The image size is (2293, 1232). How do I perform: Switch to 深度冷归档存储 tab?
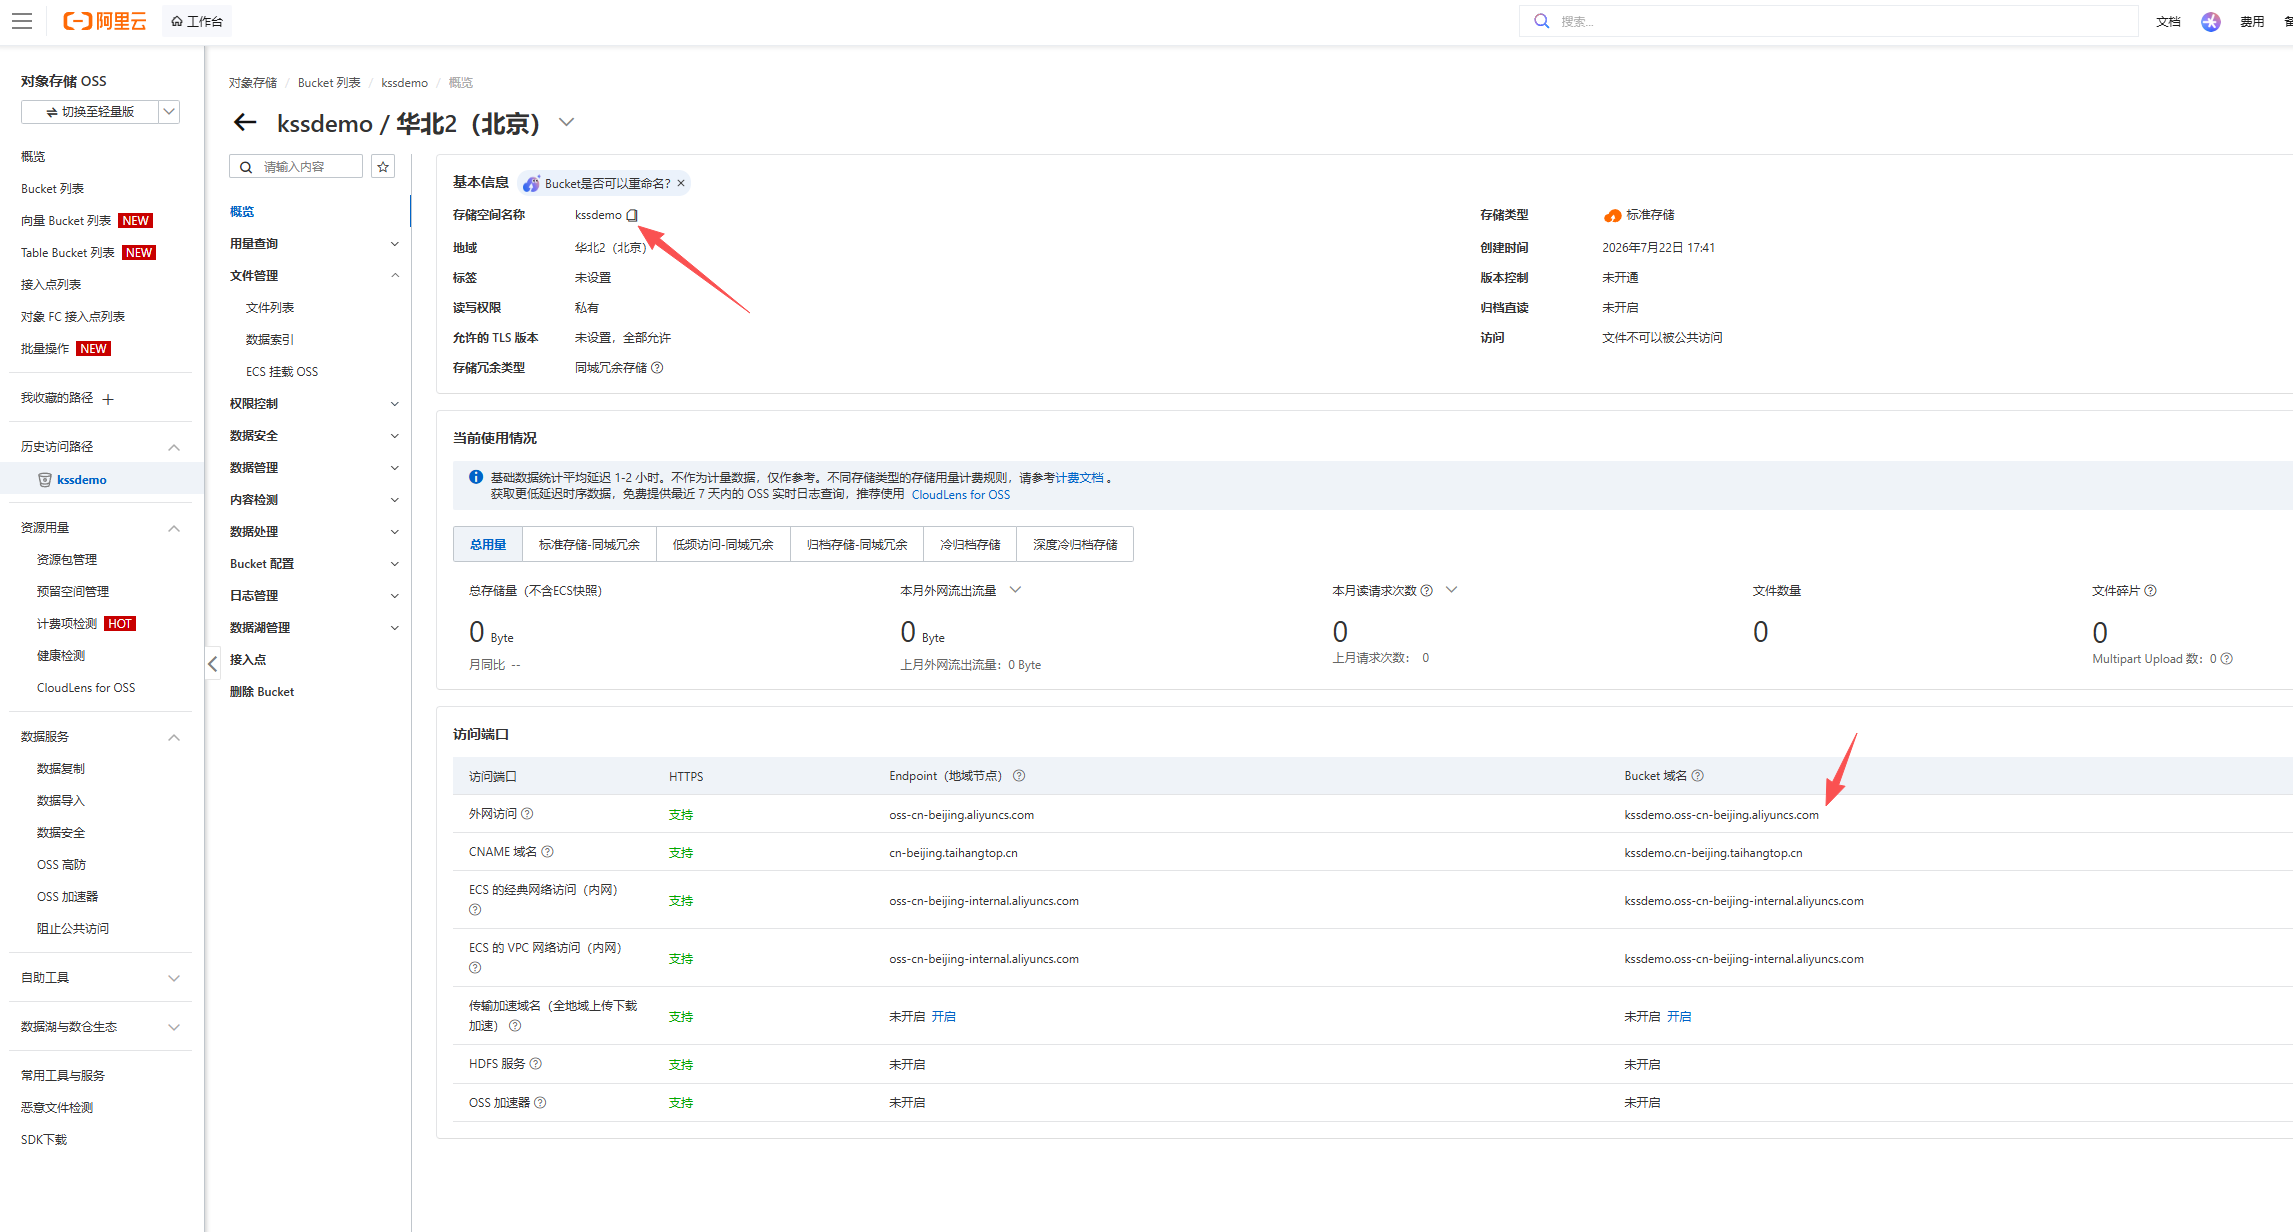click(1075, 544)
